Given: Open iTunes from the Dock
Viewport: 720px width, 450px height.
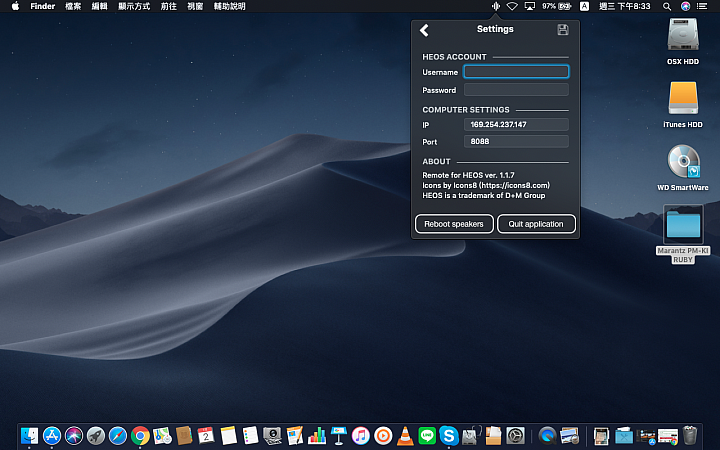Looking at the screenshot, I should click(x=361, y=435).
